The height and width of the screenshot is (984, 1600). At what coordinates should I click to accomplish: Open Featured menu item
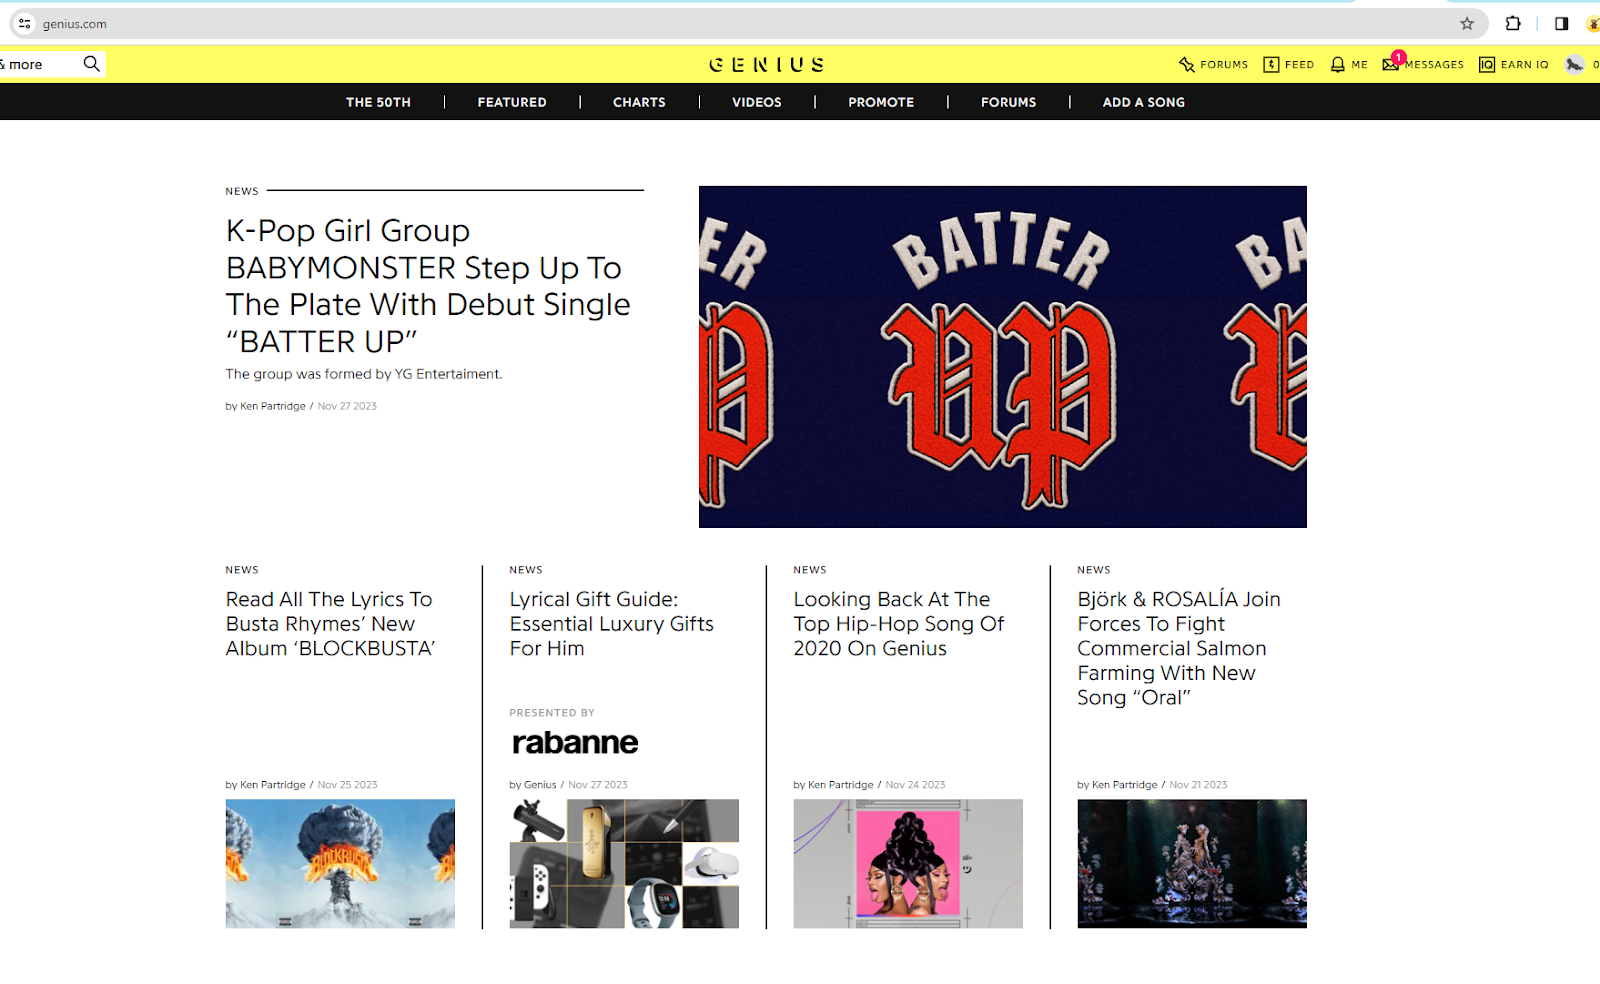pyautogui.click(x=512, y=102)
